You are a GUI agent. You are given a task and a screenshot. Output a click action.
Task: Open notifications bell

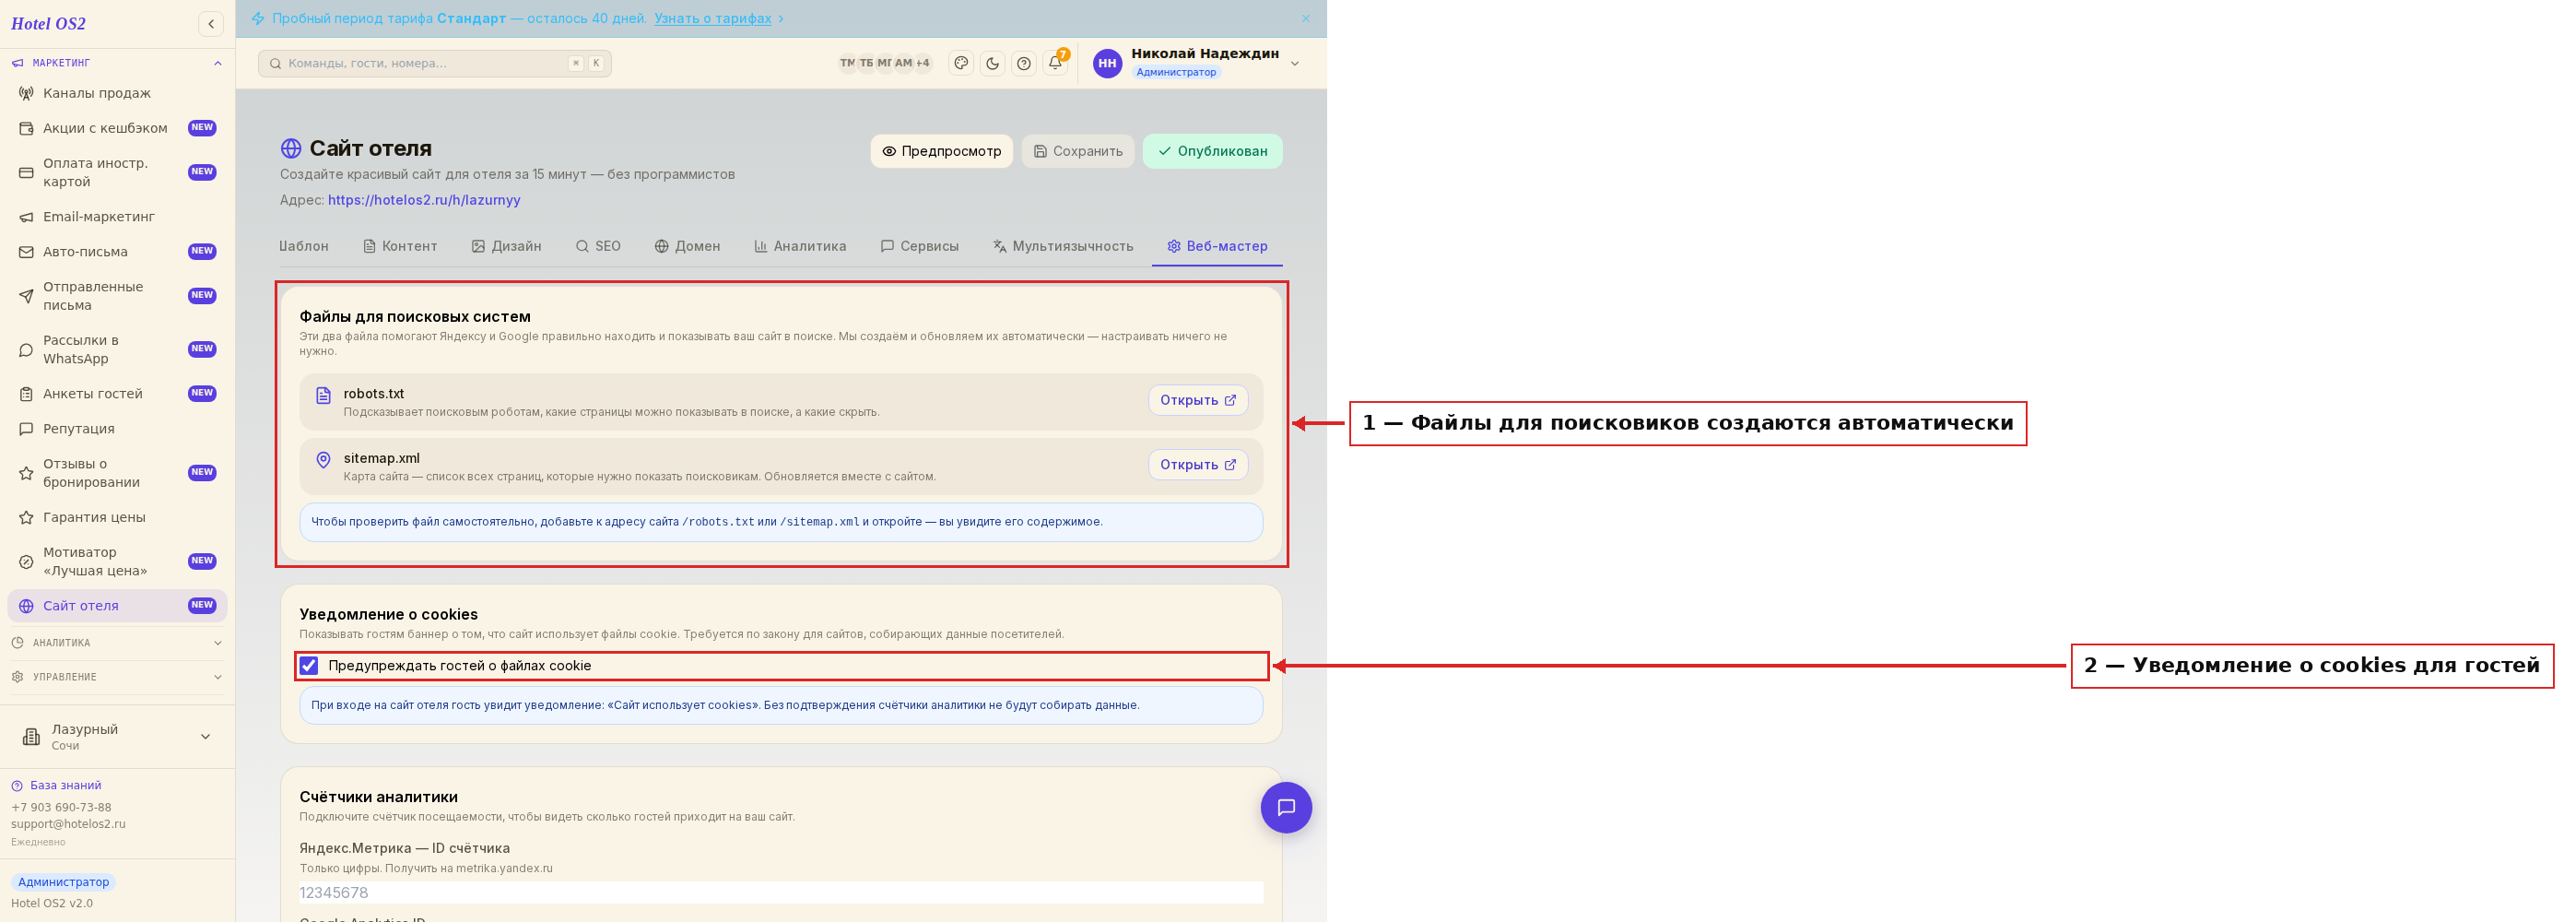[x=1055, y=63]
